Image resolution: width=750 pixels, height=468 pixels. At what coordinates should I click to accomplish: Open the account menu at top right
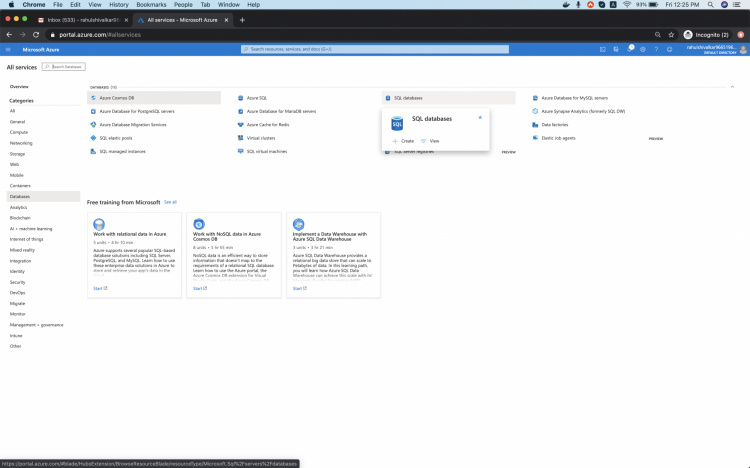714,48
